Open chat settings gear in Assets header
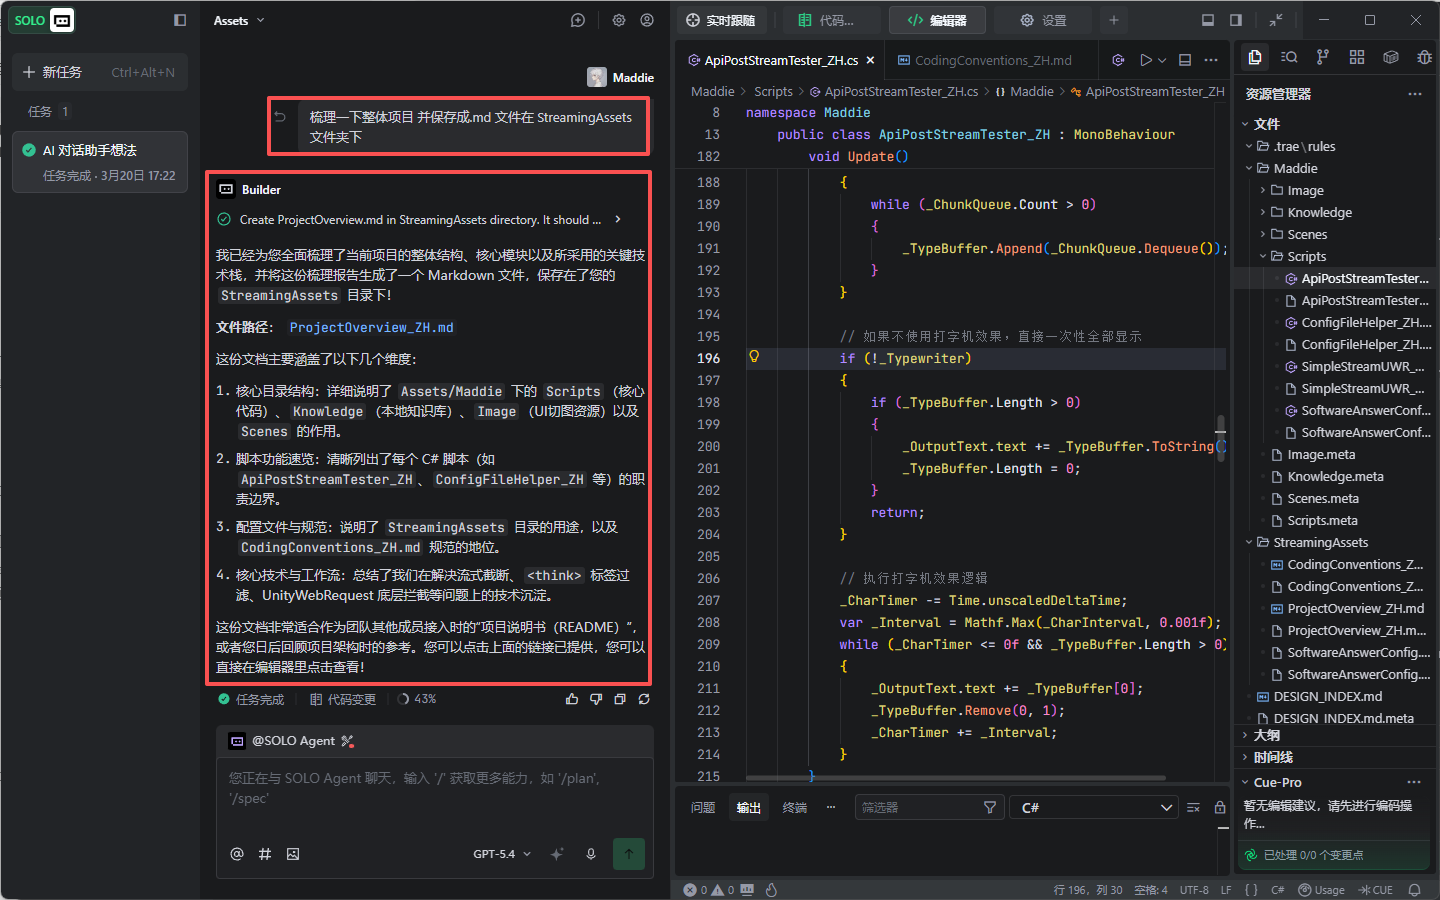1440x900 pixels. click(x=619, y=20)
